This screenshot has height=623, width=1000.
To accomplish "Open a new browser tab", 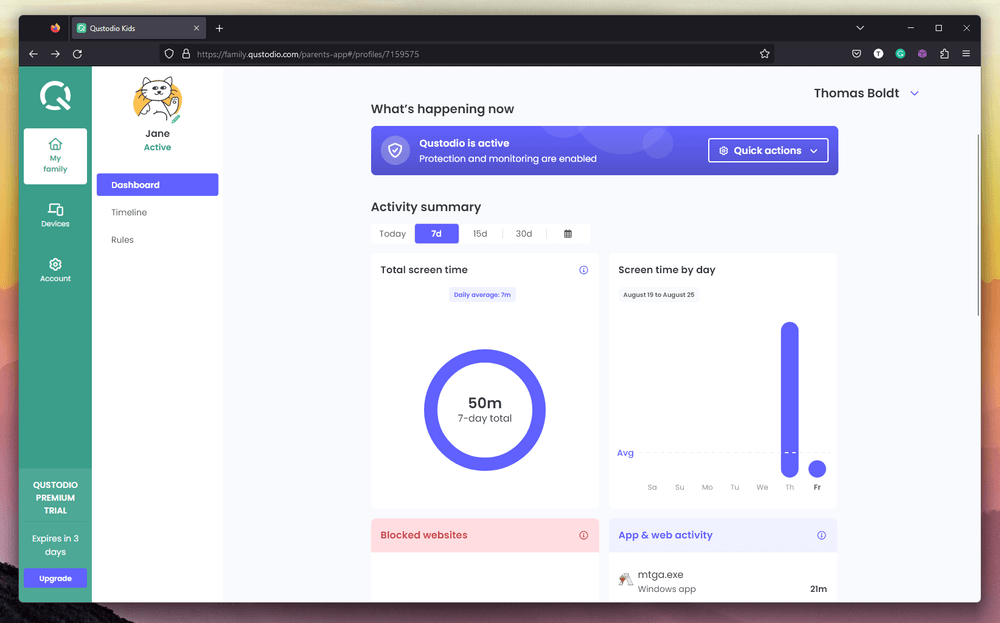I will pos(219,28).
